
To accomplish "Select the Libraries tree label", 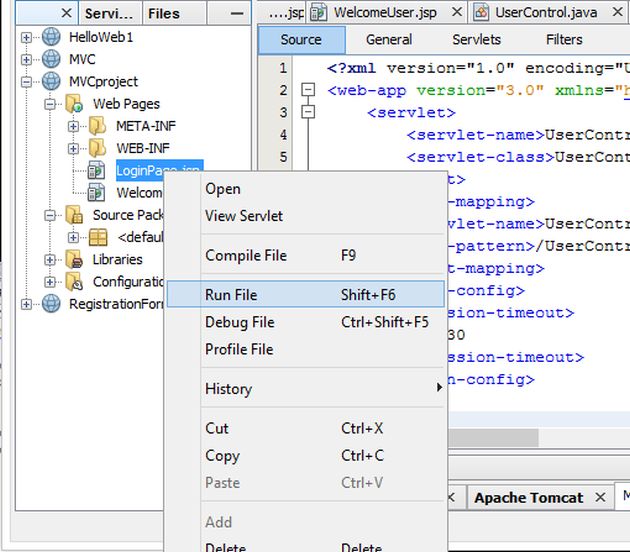I will click(117, 260).
